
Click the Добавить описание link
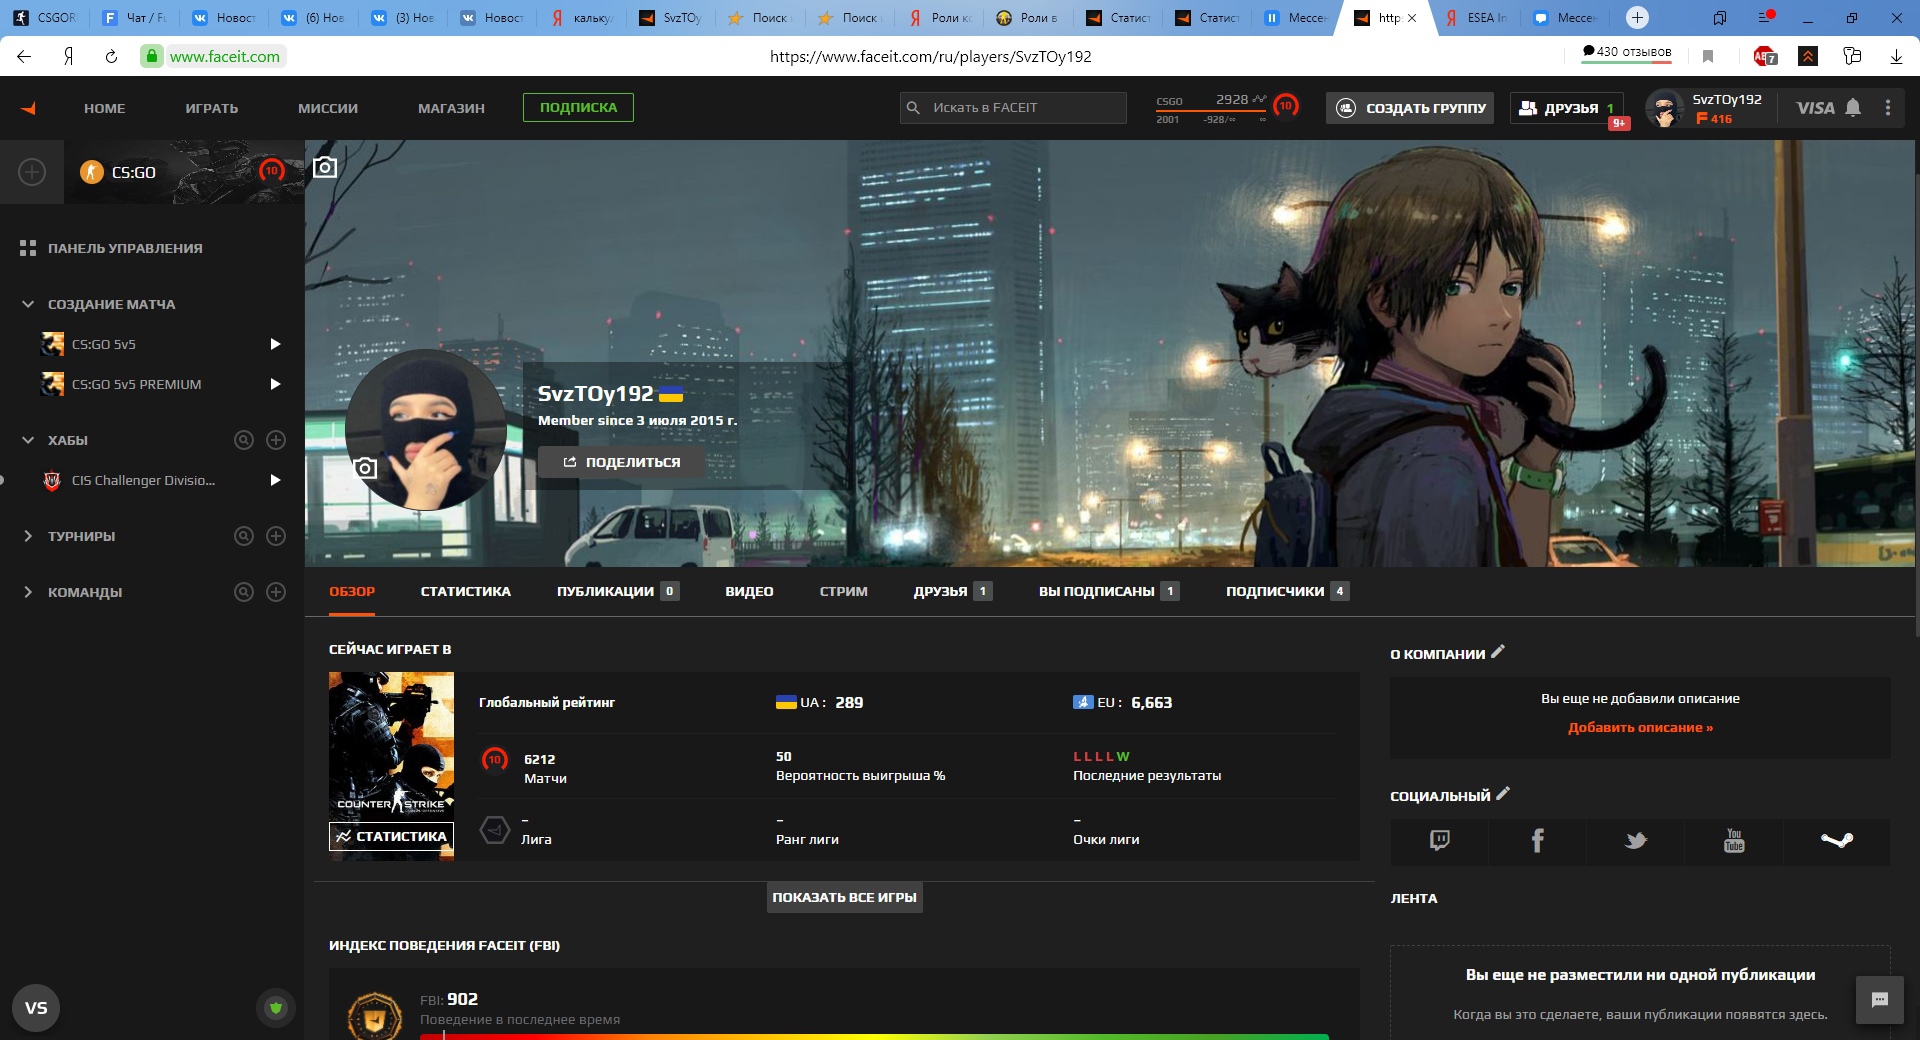point(1640,727)
